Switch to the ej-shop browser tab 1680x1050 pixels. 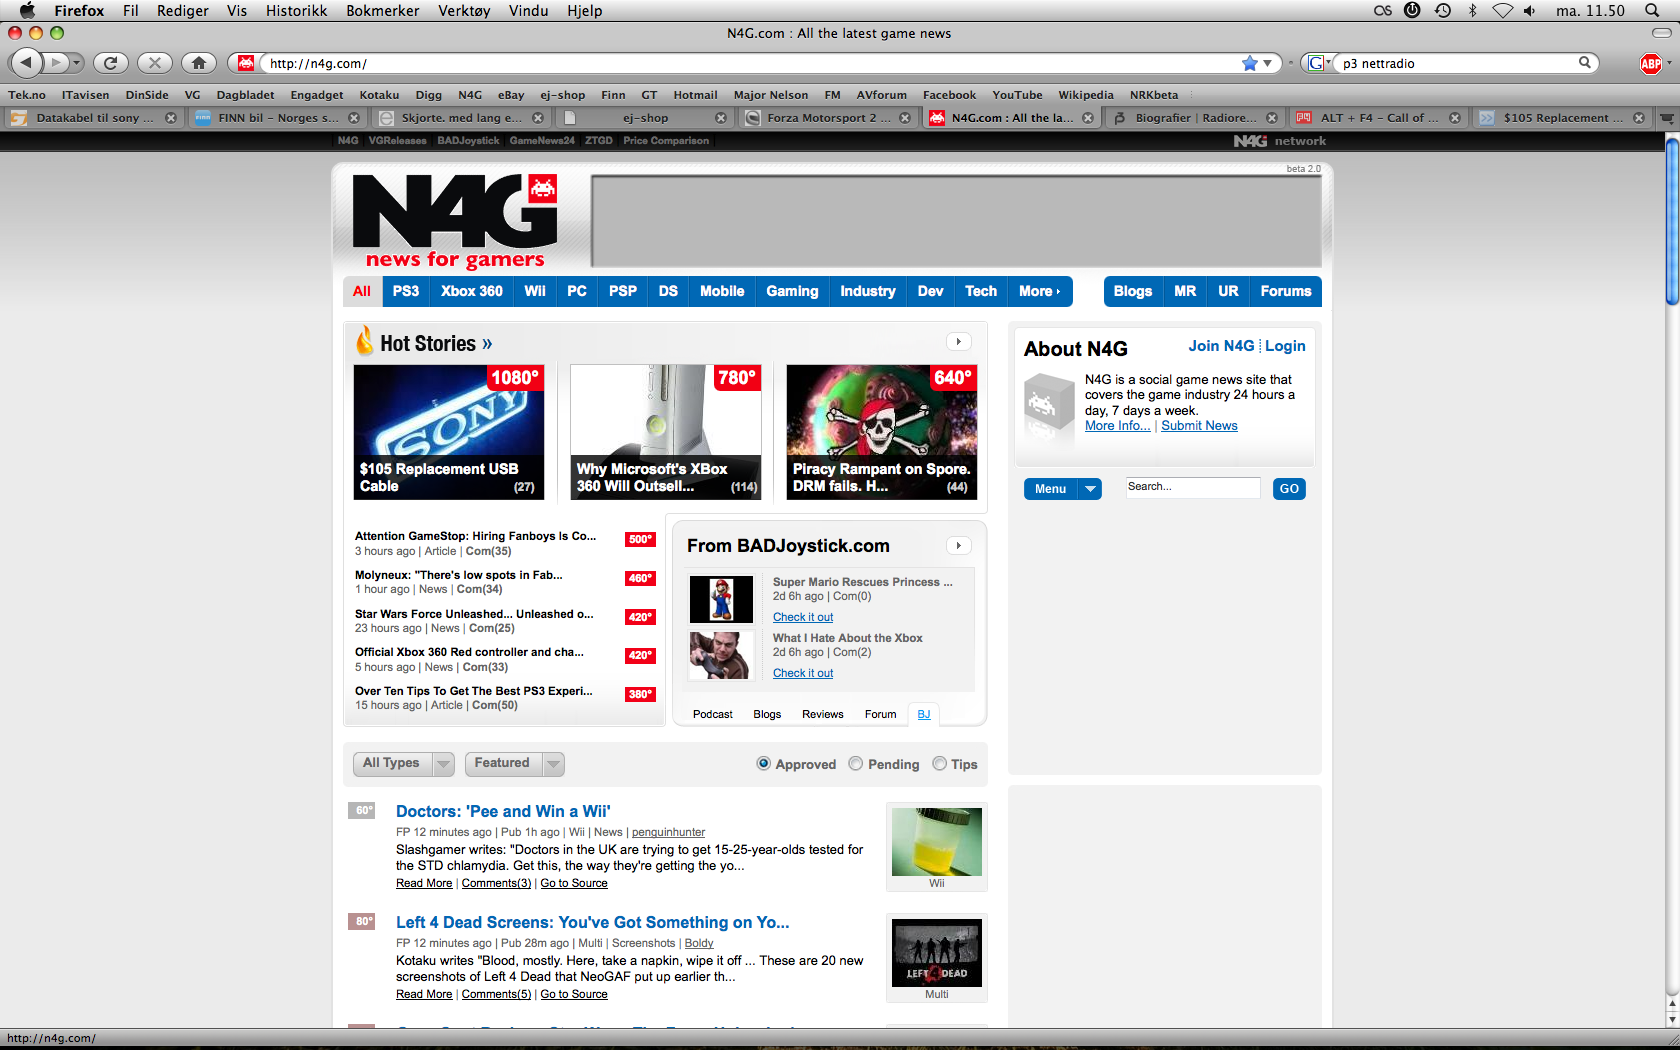[645, 118]
